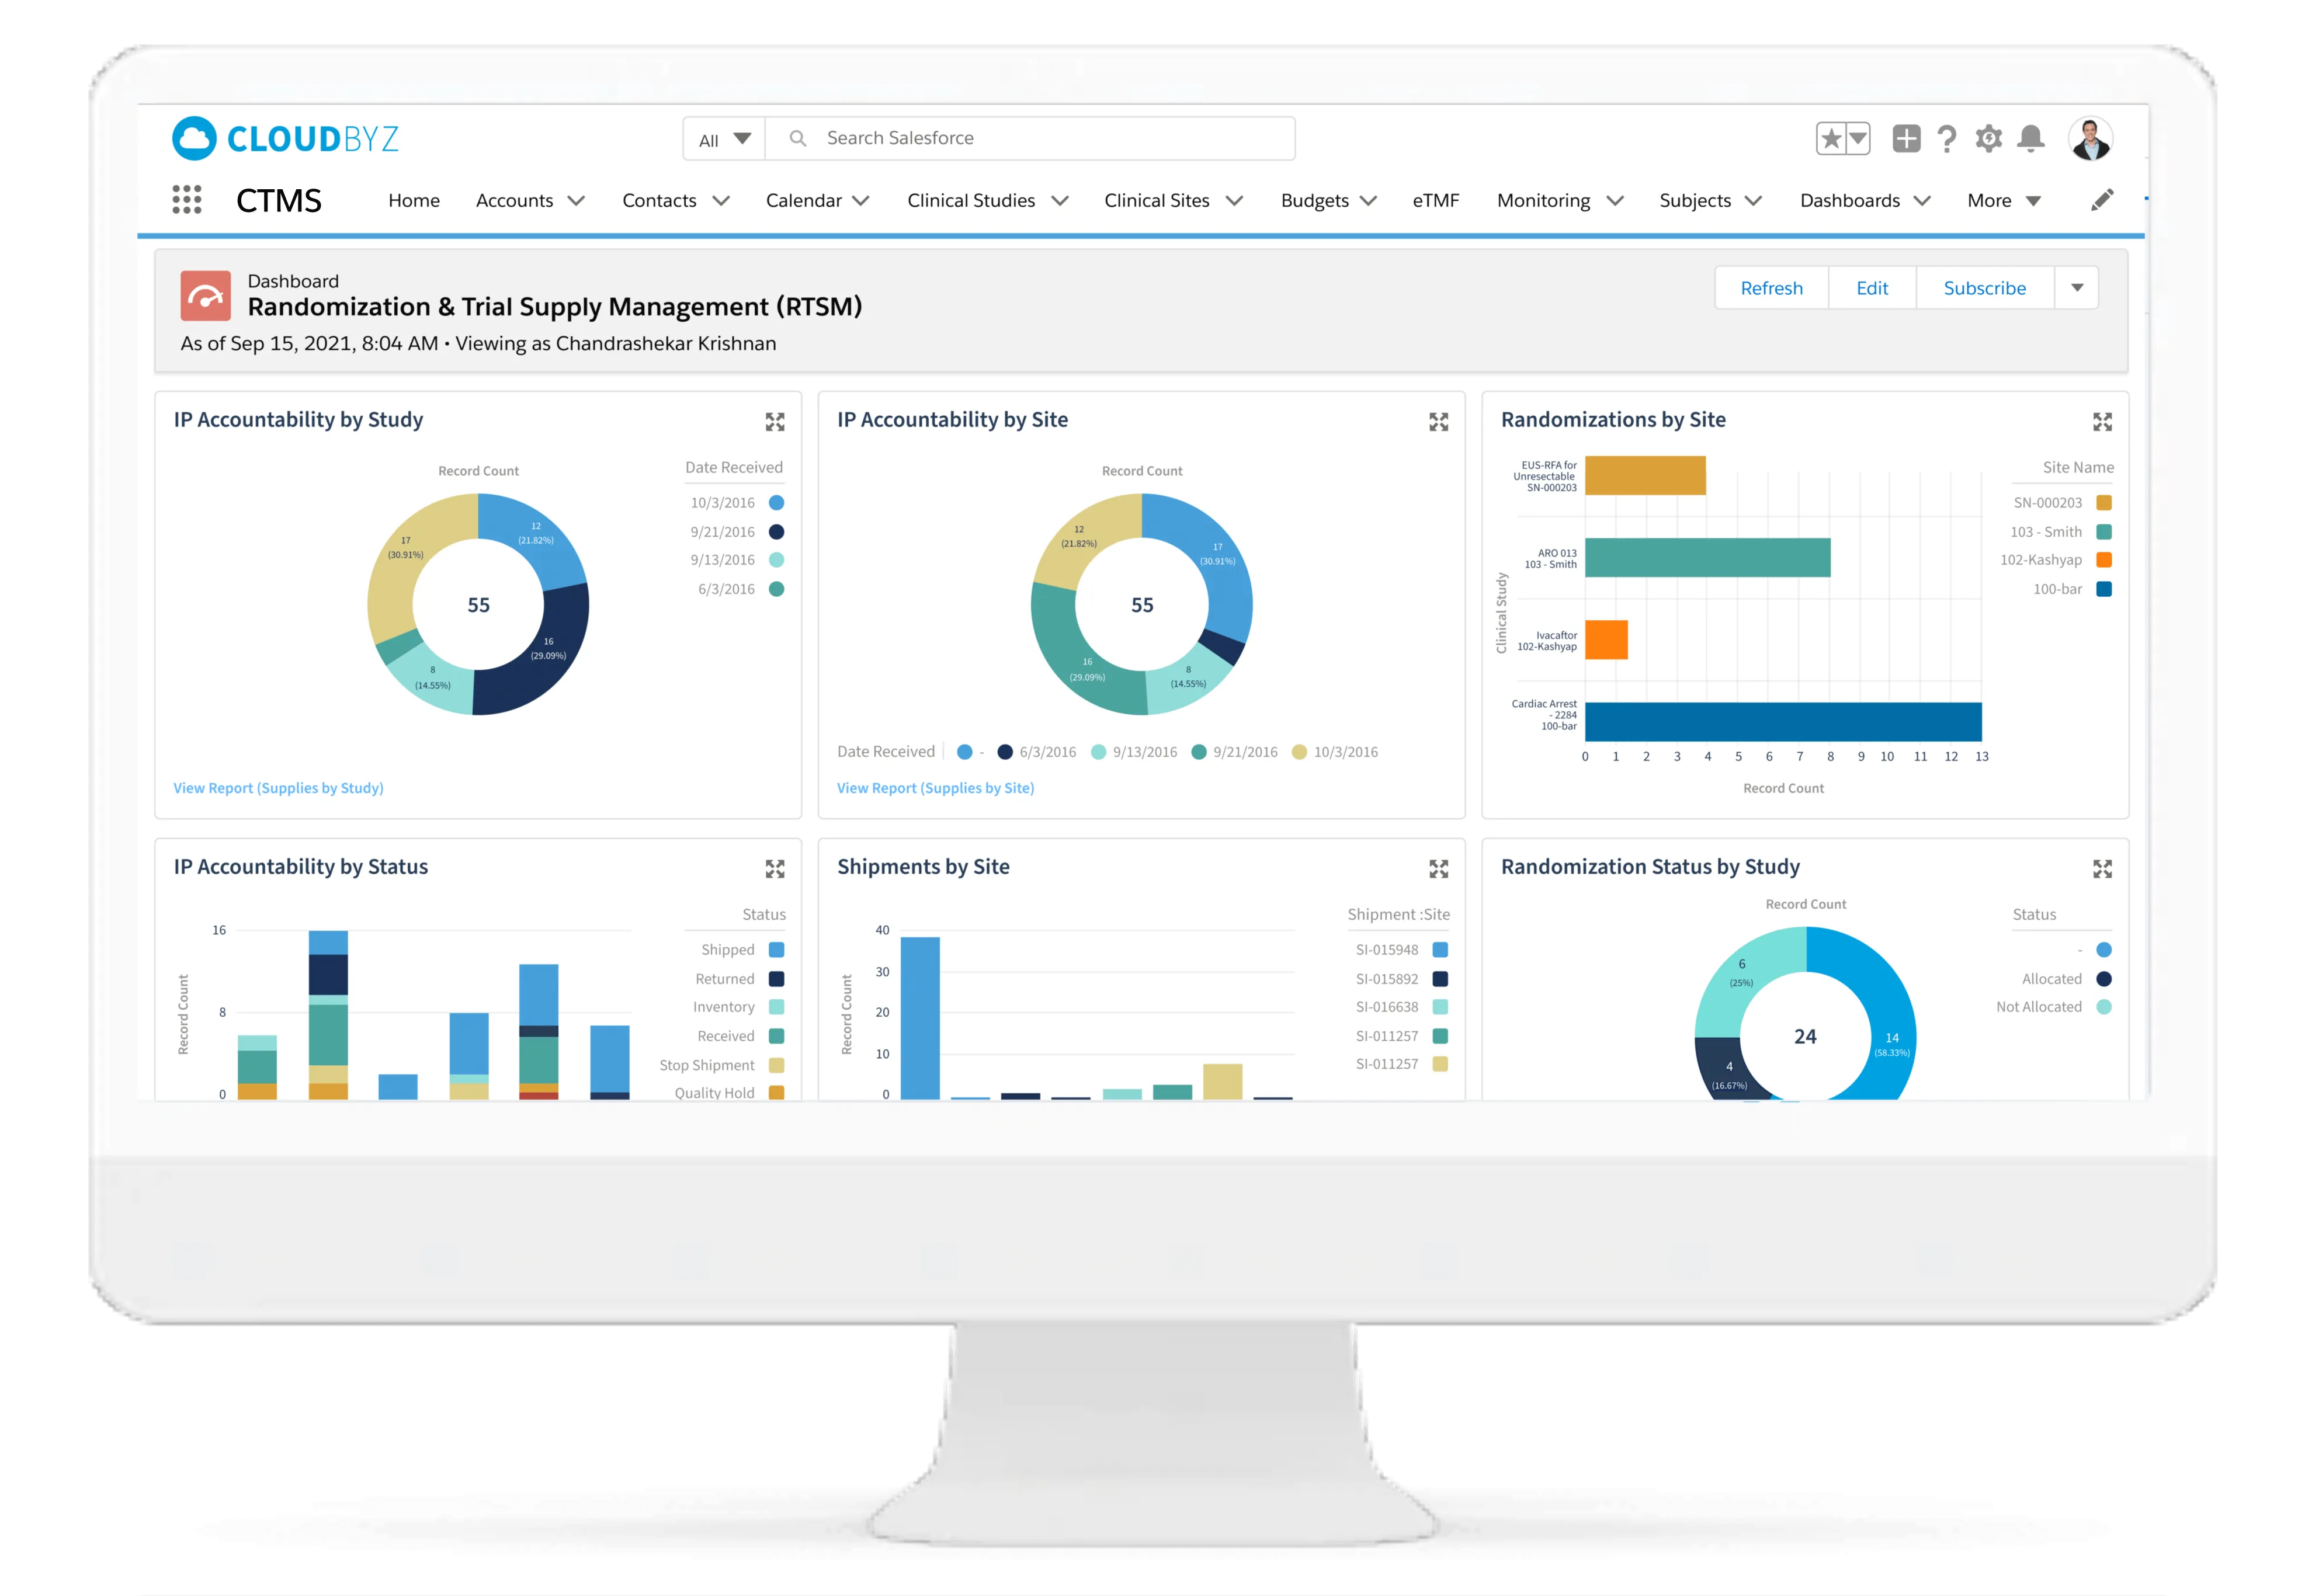Open the App Launcher grid icon
2305x1596 pixels.
[x=187, y=200]
